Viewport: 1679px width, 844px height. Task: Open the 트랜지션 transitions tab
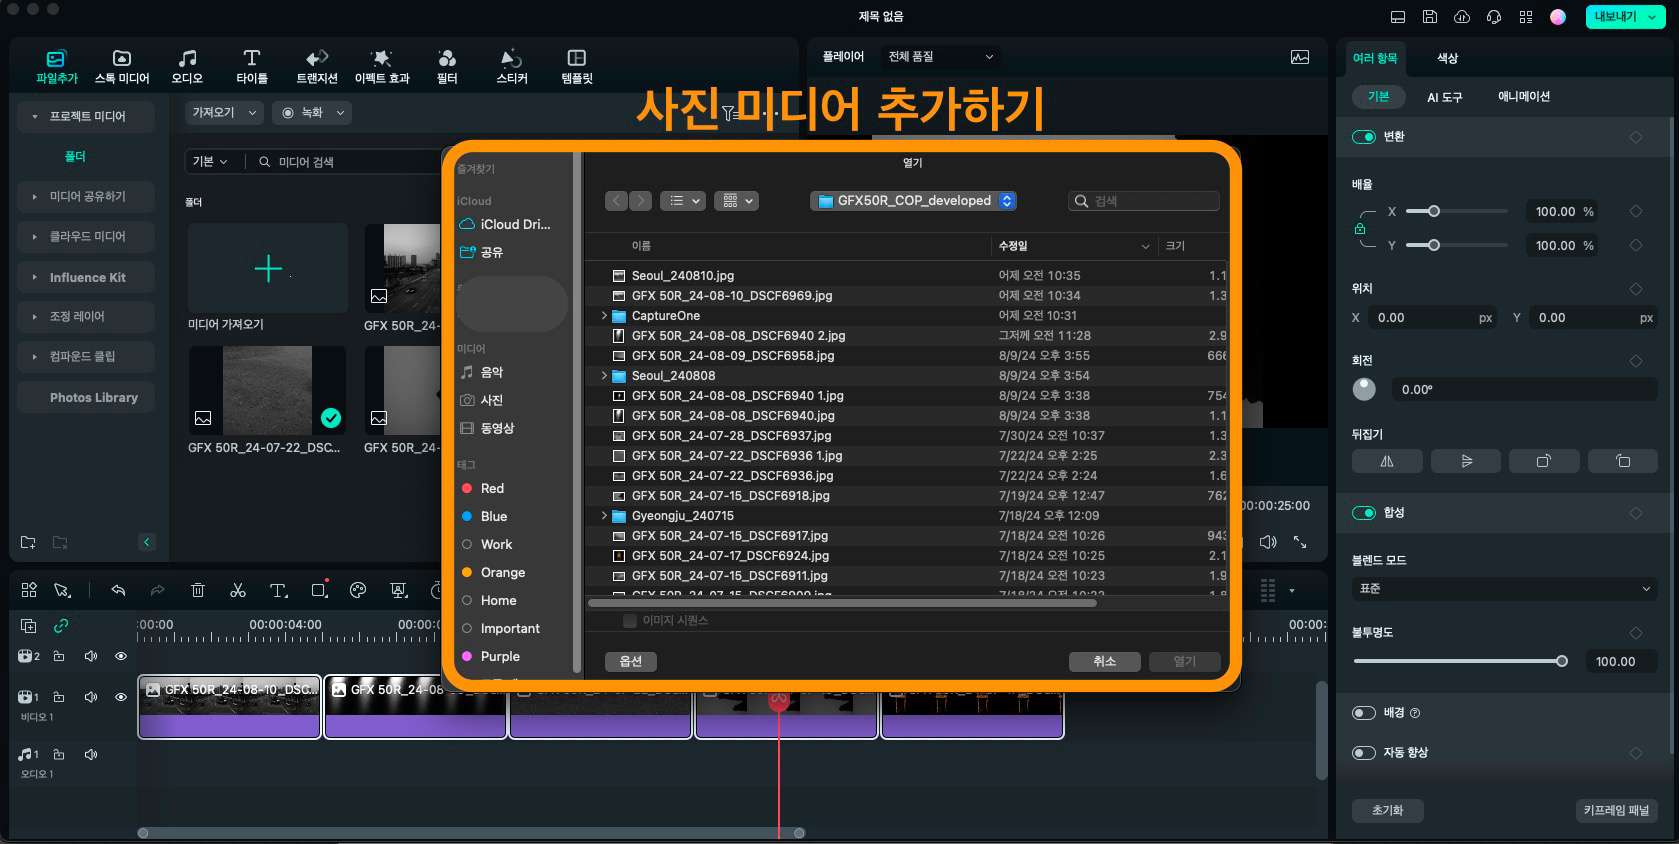tap(317, 67)
